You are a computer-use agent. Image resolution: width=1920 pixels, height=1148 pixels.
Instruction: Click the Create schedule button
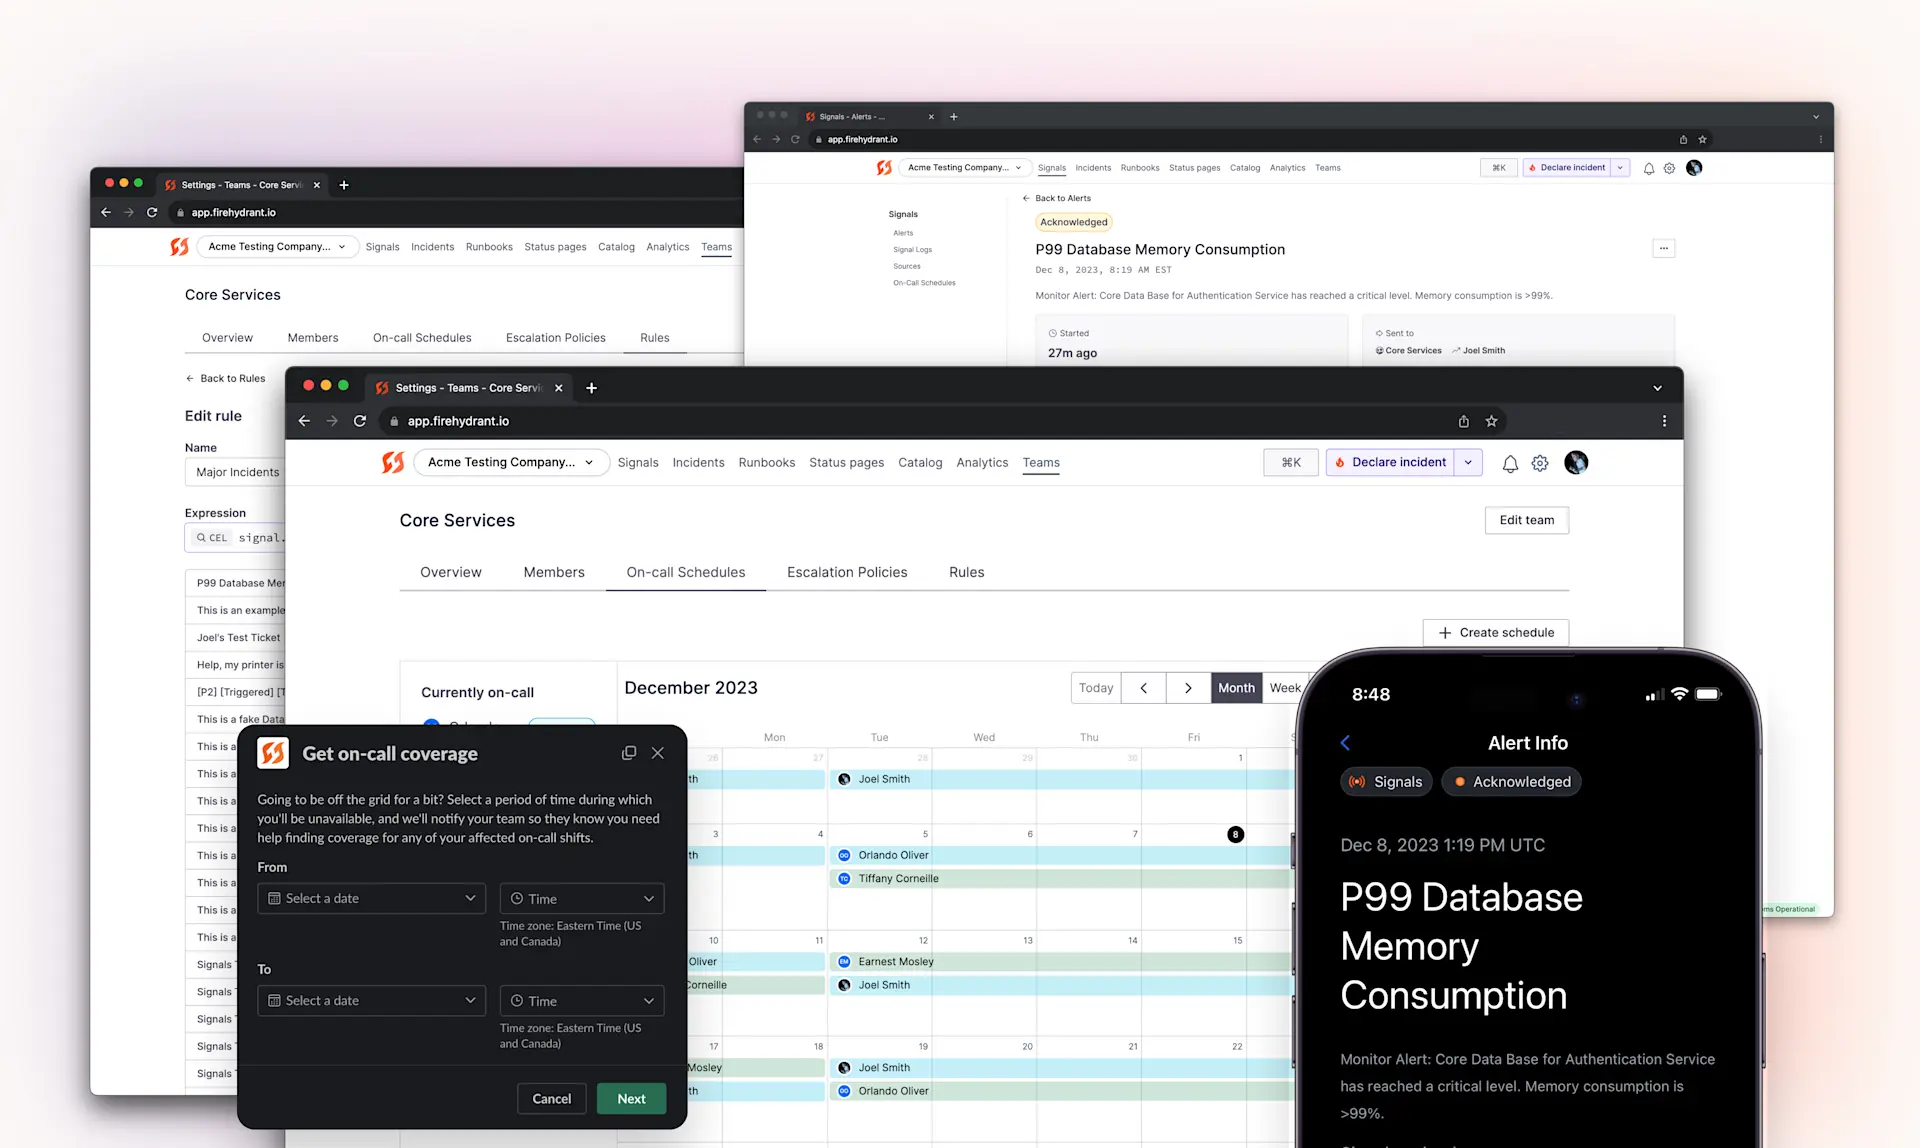pyautogui.click(x=1495, y=632)
